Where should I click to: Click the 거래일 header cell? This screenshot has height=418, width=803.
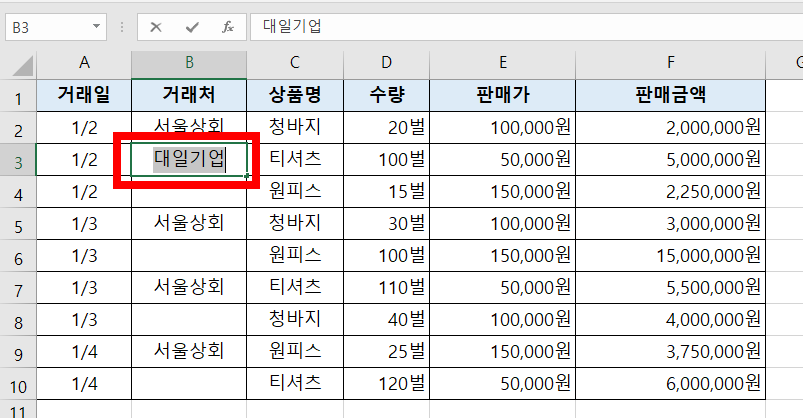click(x=84, y=95)
